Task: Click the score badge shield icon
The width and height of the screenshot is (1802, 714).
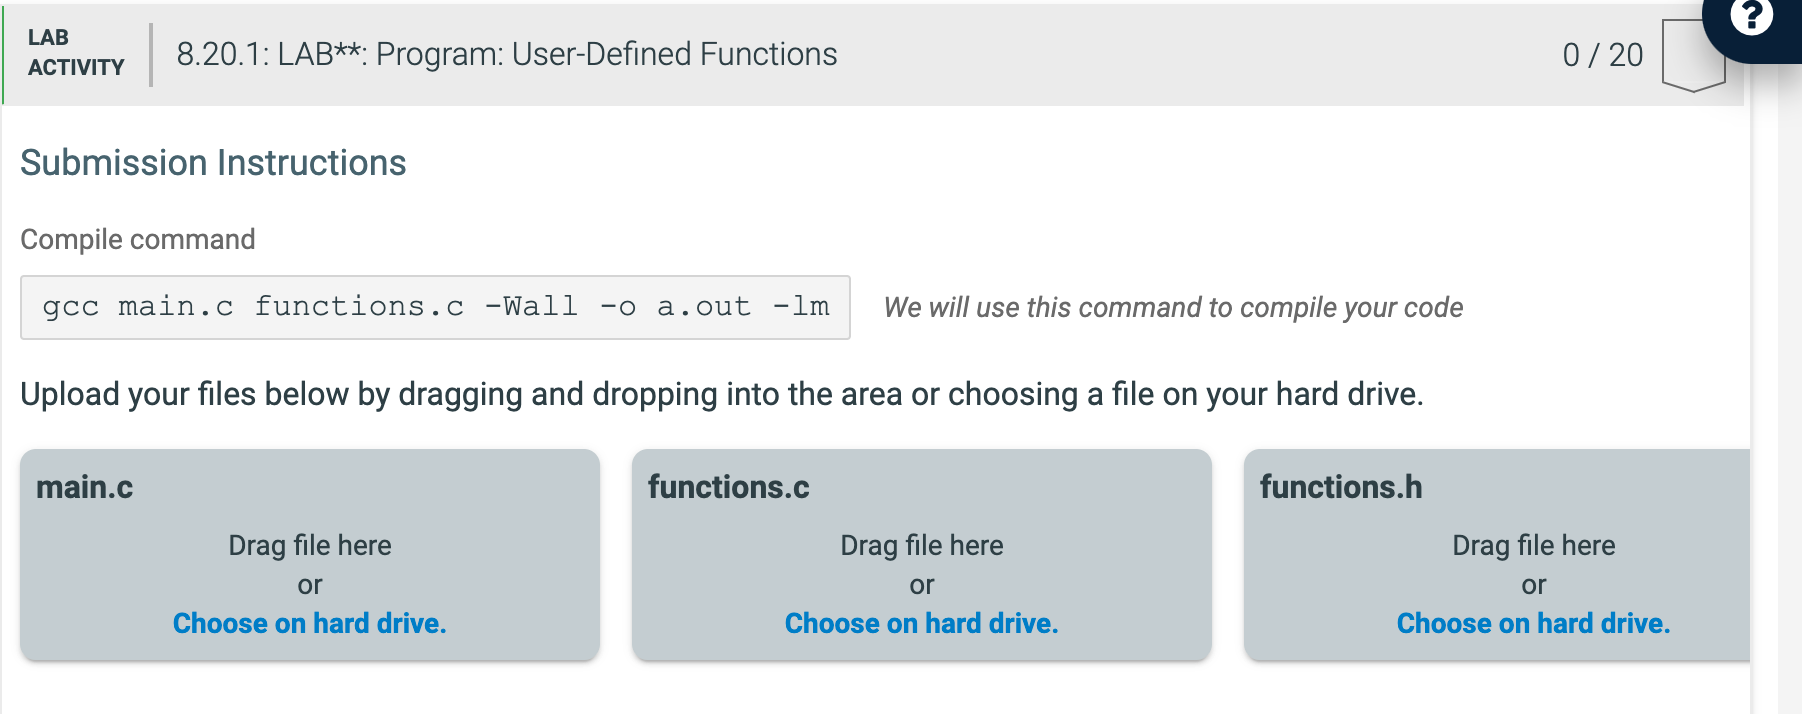Action: tap(1693, 56)
